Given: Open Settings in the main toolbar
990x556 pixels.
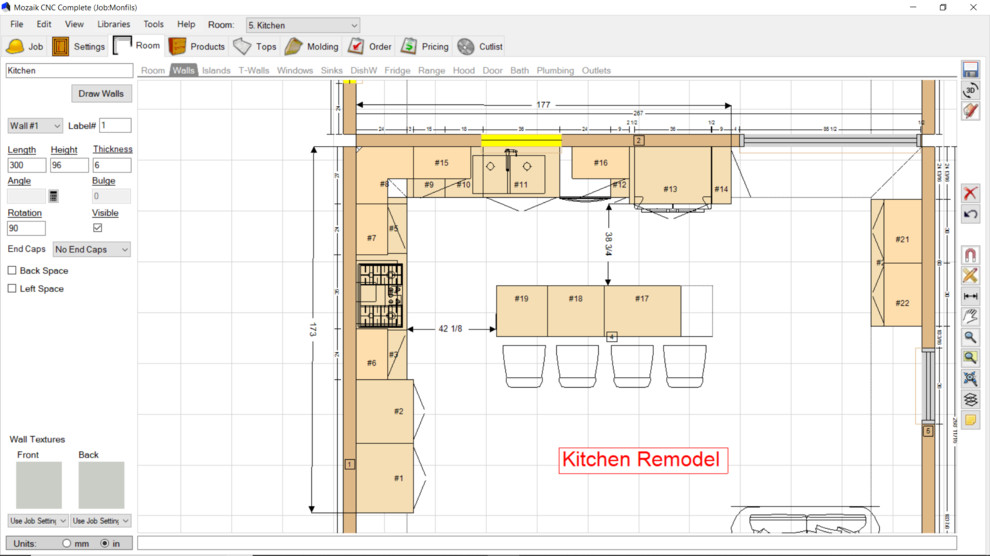Looking at the screenshot, I should pos(78,47).
